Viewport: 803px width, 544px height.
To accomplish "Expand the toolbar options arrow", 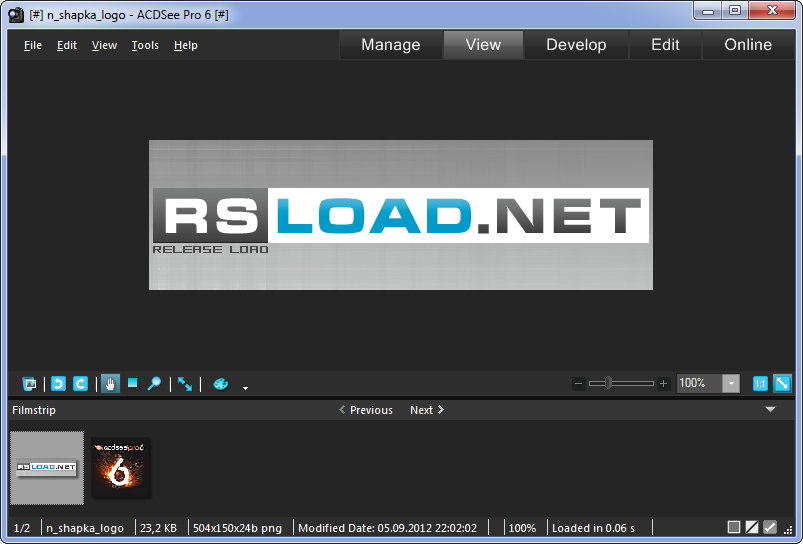I will [x=245, y=387].
